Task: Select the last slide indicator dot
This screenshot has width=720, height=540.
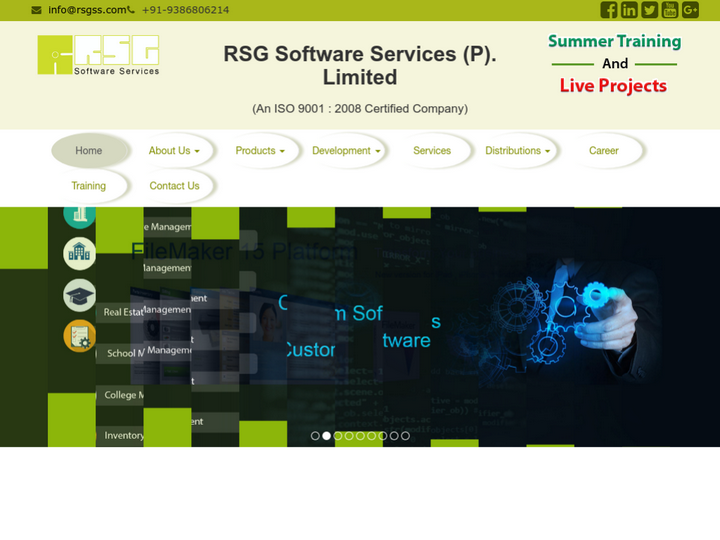Action: pyautogui.click(x=405, y=436)
